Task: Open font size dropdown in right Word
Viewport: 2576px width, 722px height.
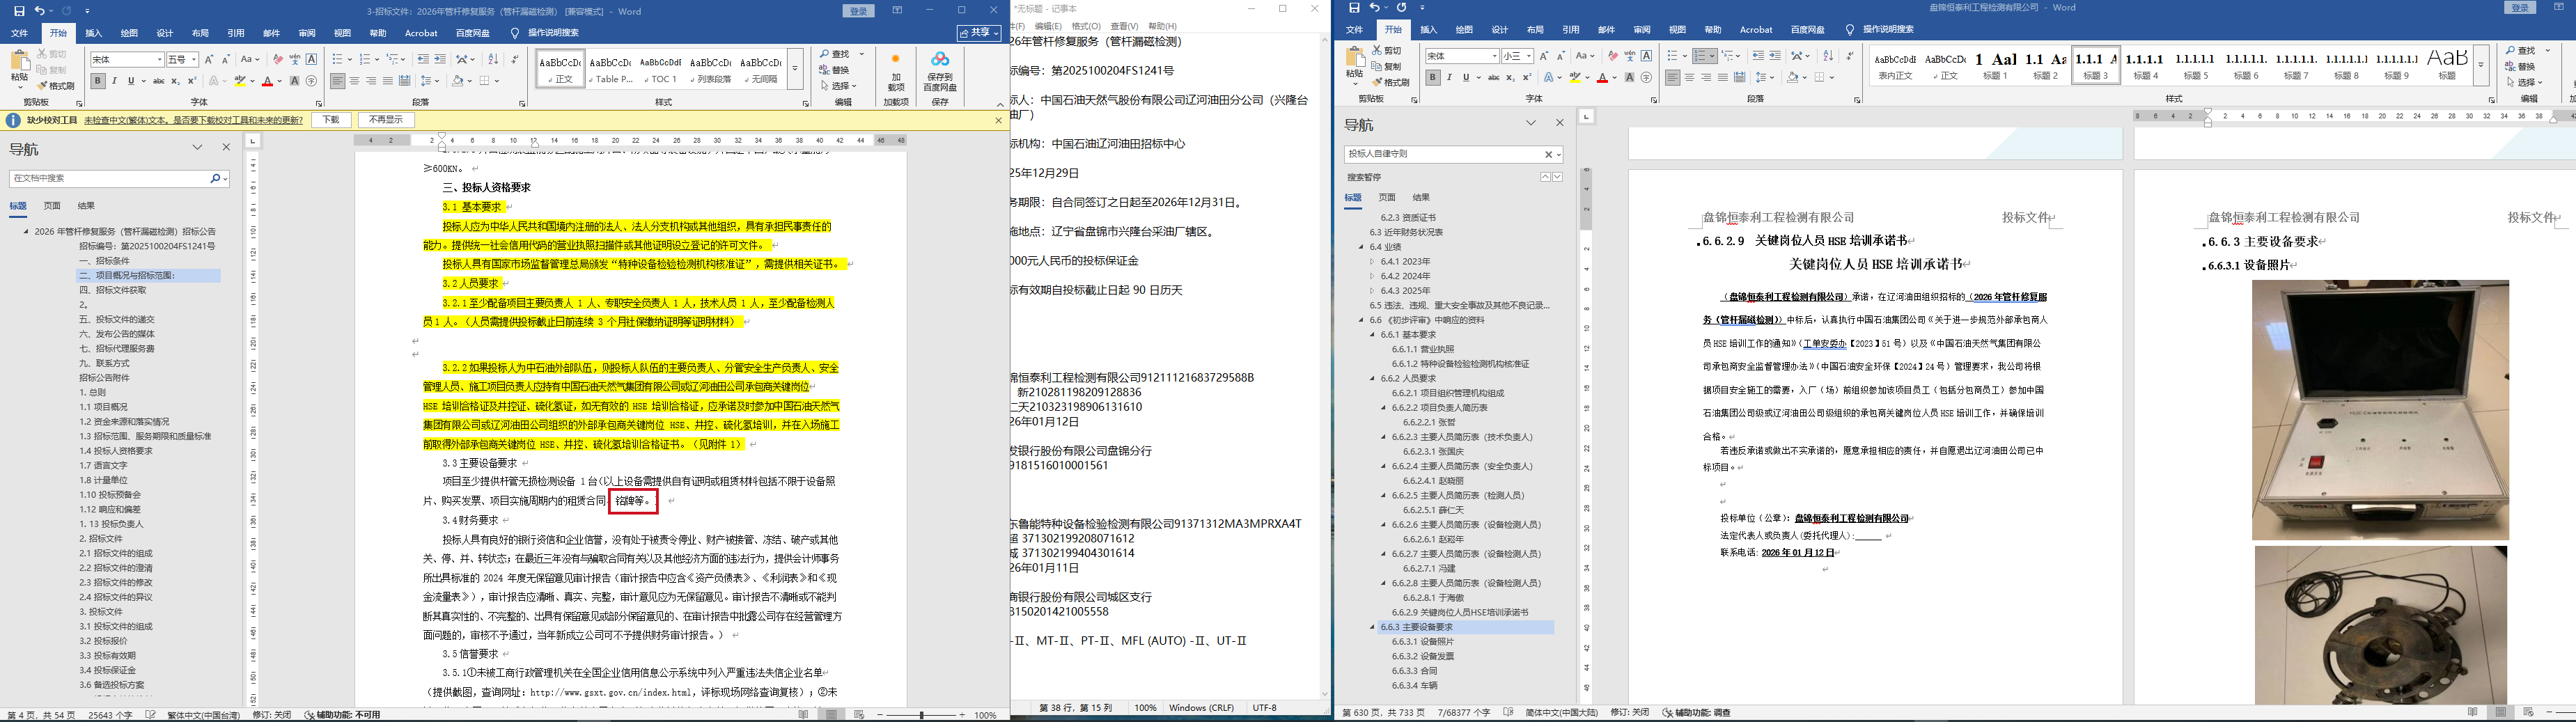Action: click(x=1530, y=56)
